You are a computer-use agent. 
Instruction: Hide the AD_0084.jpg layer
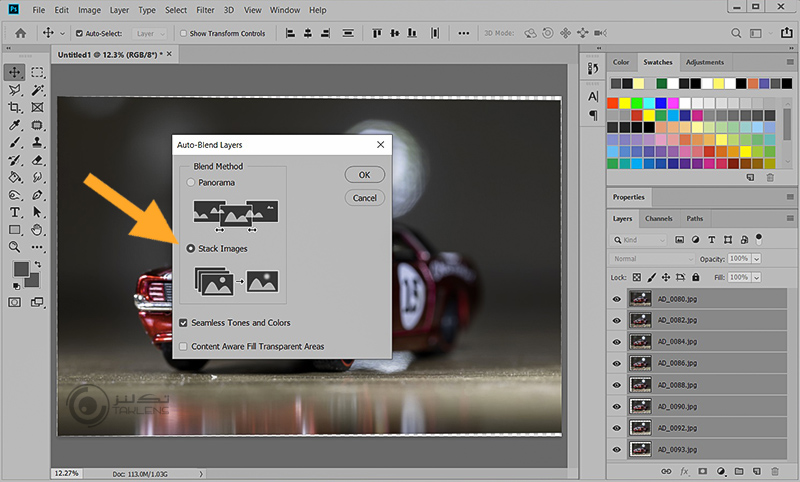tap(617, 343)
